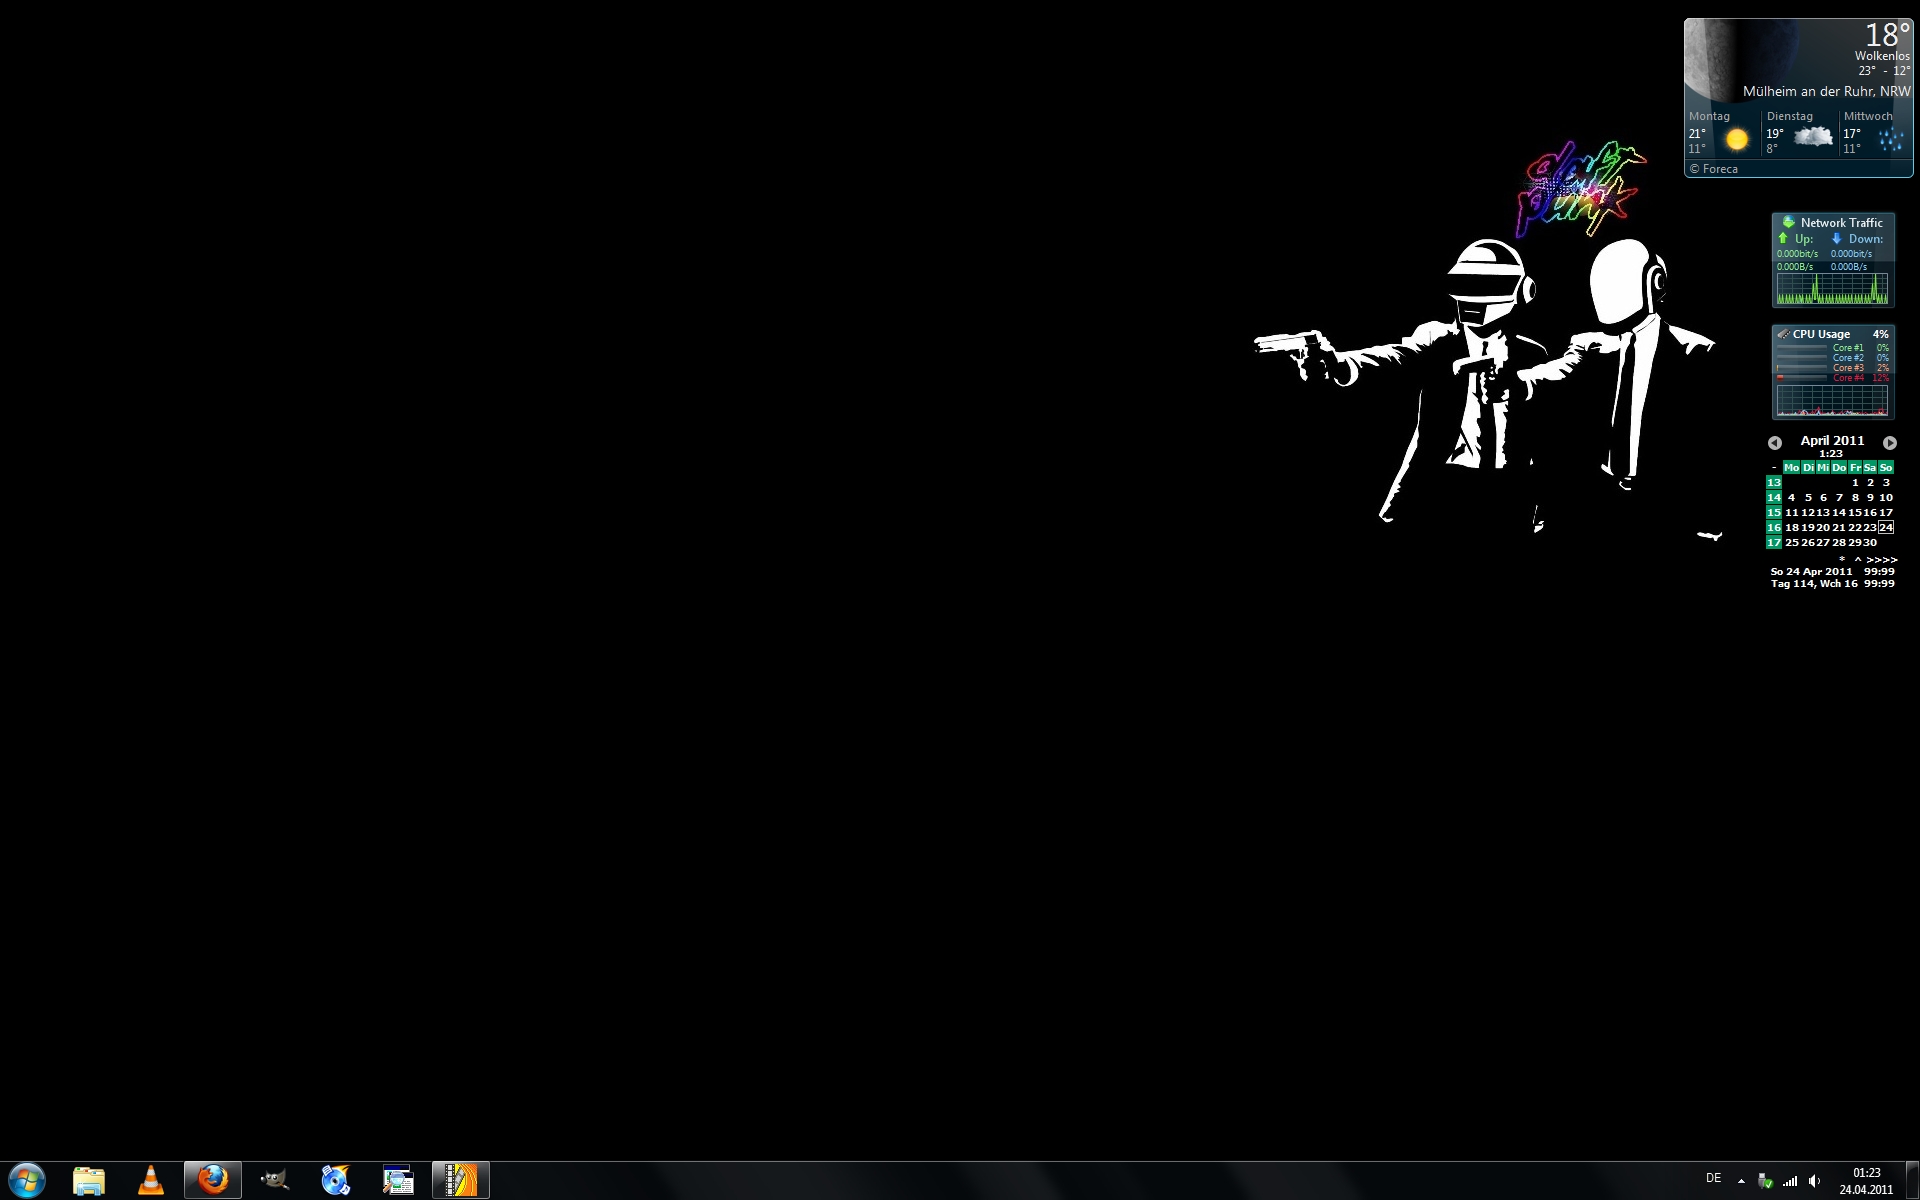
Task: Click the volume speaker tray icon
Action: tap(1815, 1181)
